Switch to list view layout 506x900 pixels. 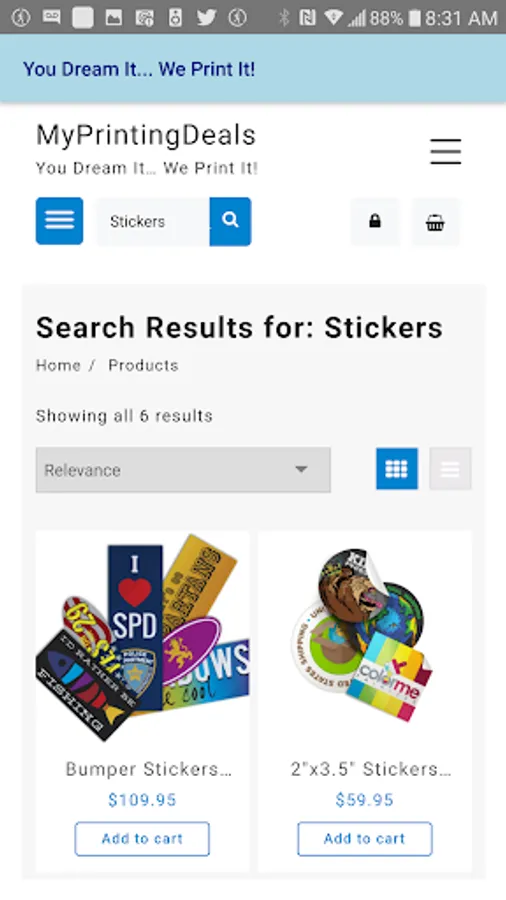[450, 469]
